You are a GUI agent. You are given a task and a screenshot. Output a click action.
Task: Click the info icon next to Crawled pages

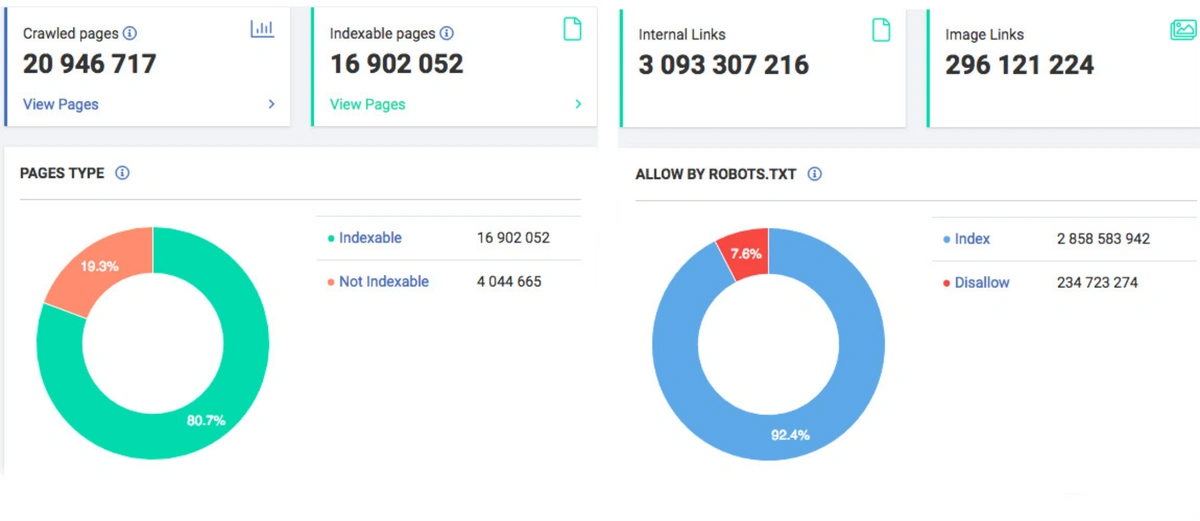(x=130, y=34)
